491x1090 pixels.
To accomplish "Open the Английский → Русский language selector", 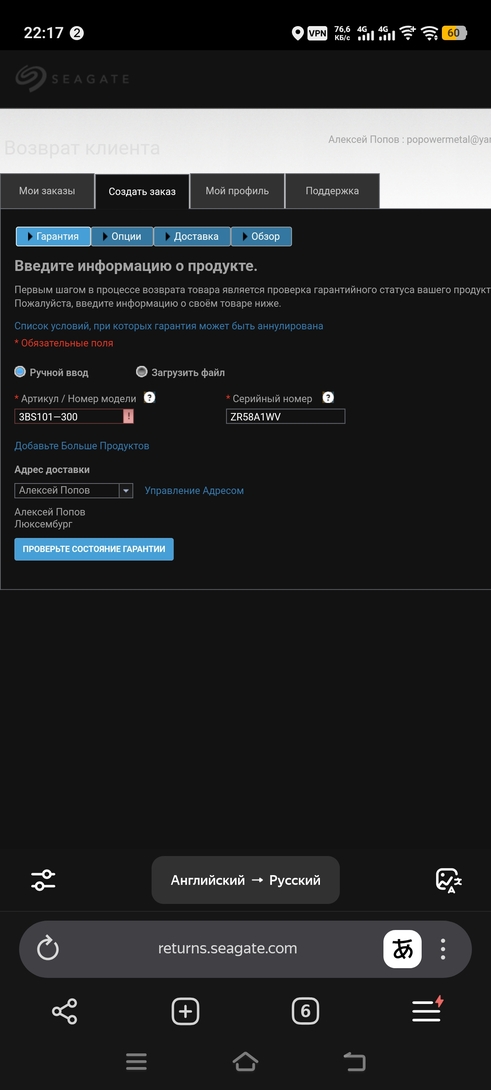I will tap(246, 880).
